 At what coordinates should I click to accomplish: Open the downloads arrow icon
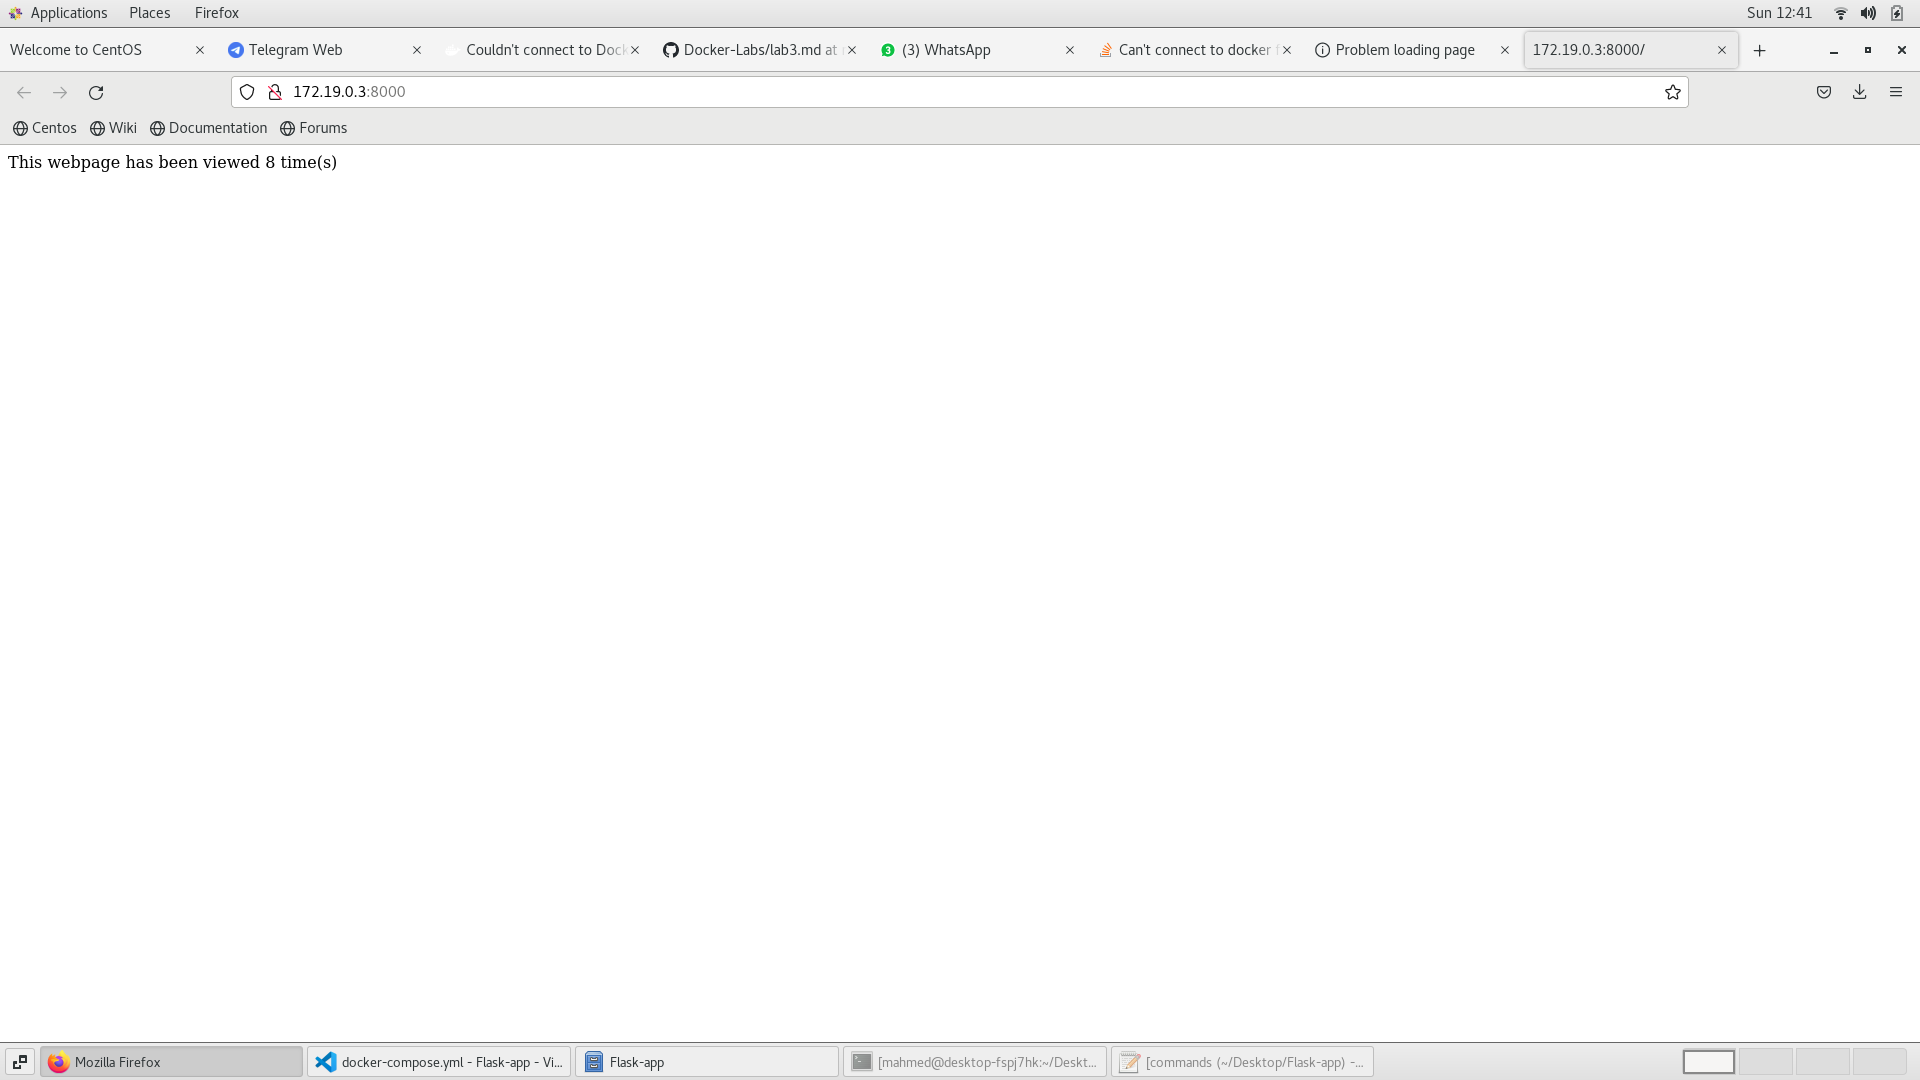(x=1859, y=92)
